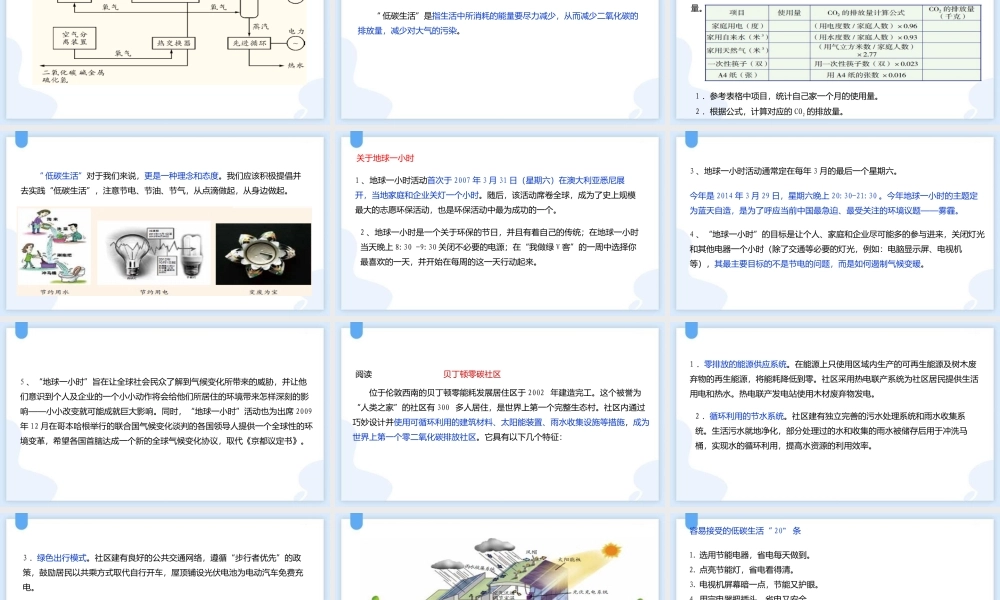Click the red heading 贝丁顿零碳社区
Image resolution: width=1000 pixels, height=600 pixels.
[x=472, y=374]
